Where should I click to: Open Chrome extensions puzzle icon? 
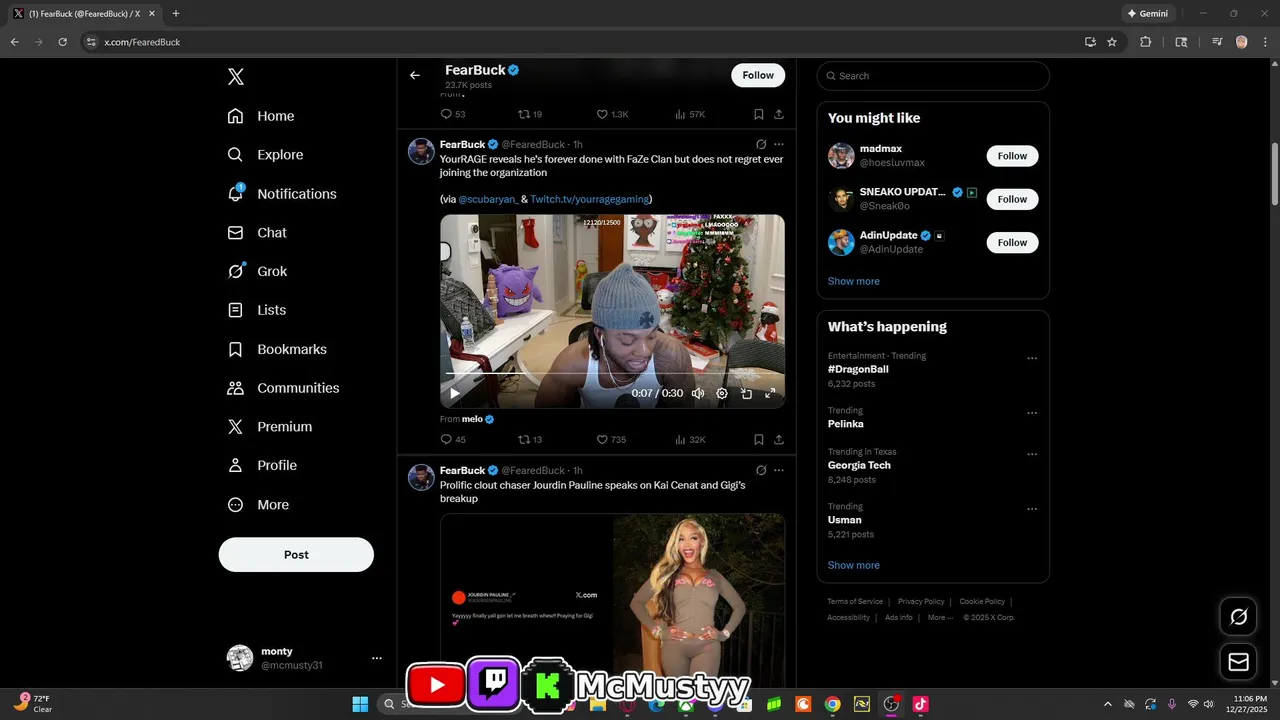tap(1146, 42)
